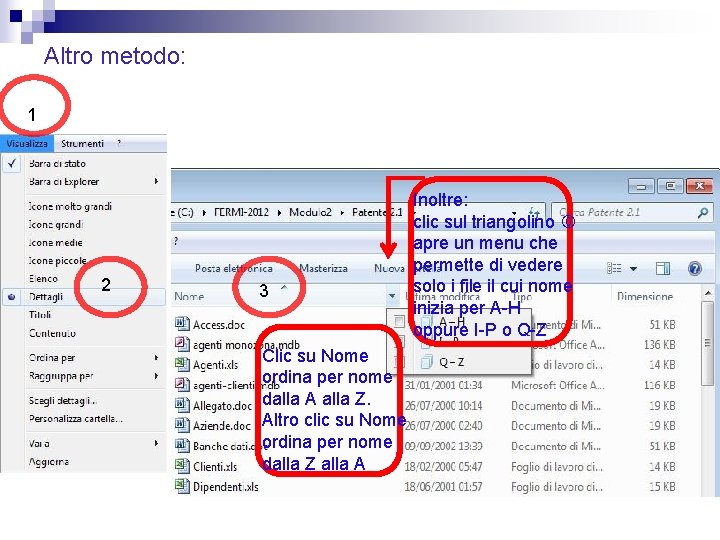Viewport: 720px width, 540px height.
Task: Click the search magnifier icon
Action: 703,213
